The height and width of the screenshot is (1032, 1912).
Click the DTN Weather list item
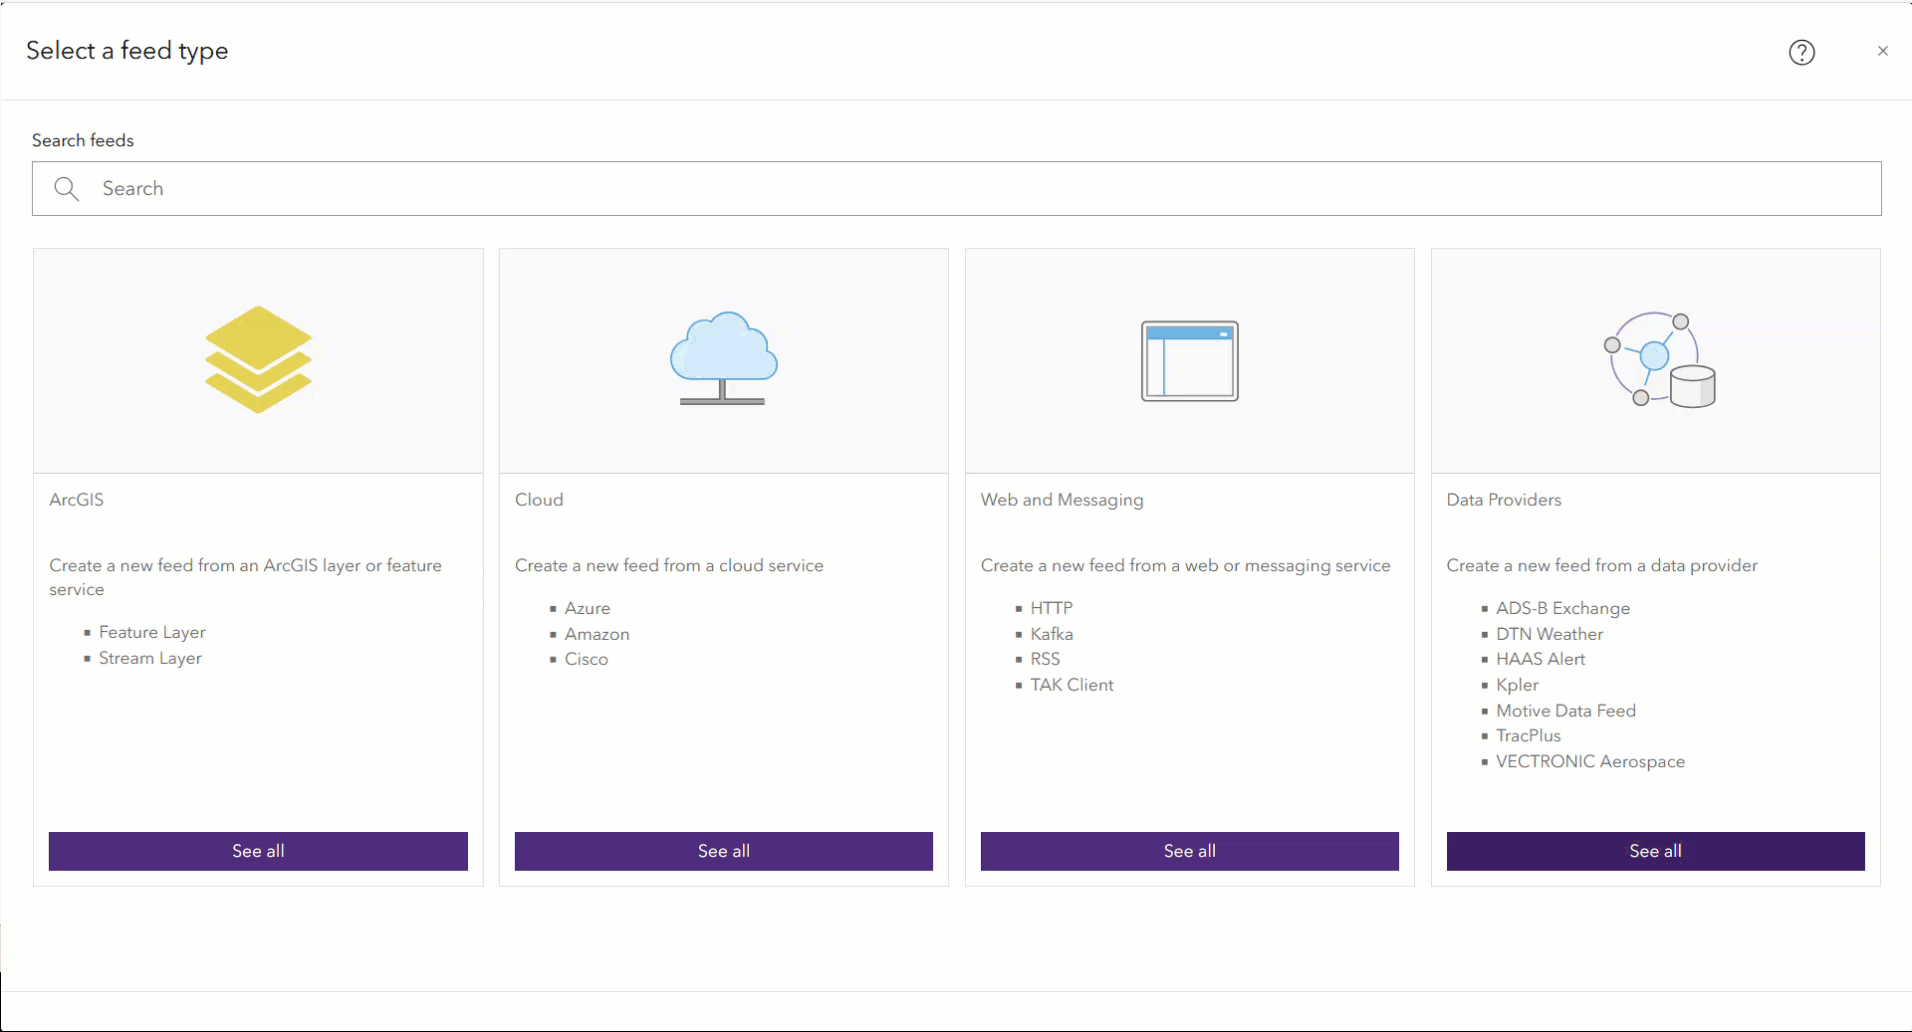(x=1549, y=634)
